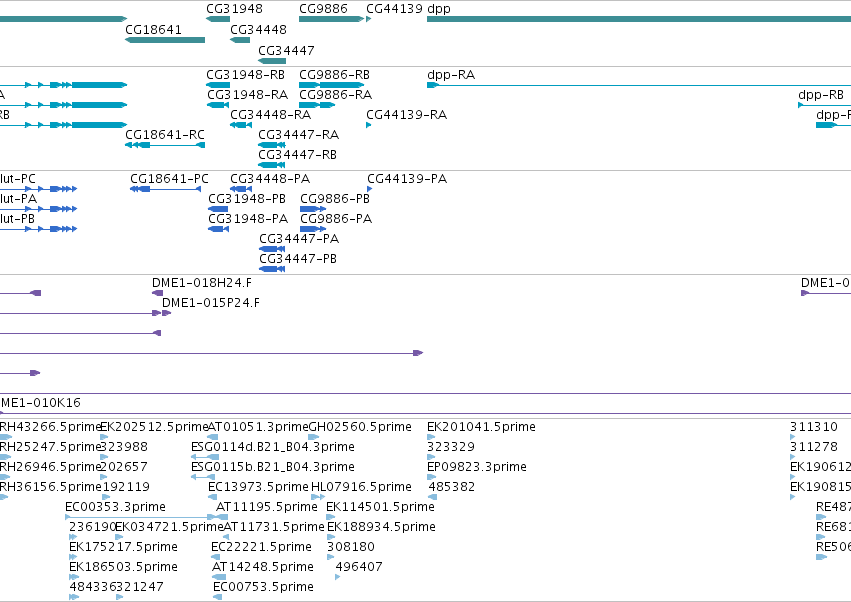Select EST RH43266.5prime
Screen dimensions: 851x602
[51, 427]
